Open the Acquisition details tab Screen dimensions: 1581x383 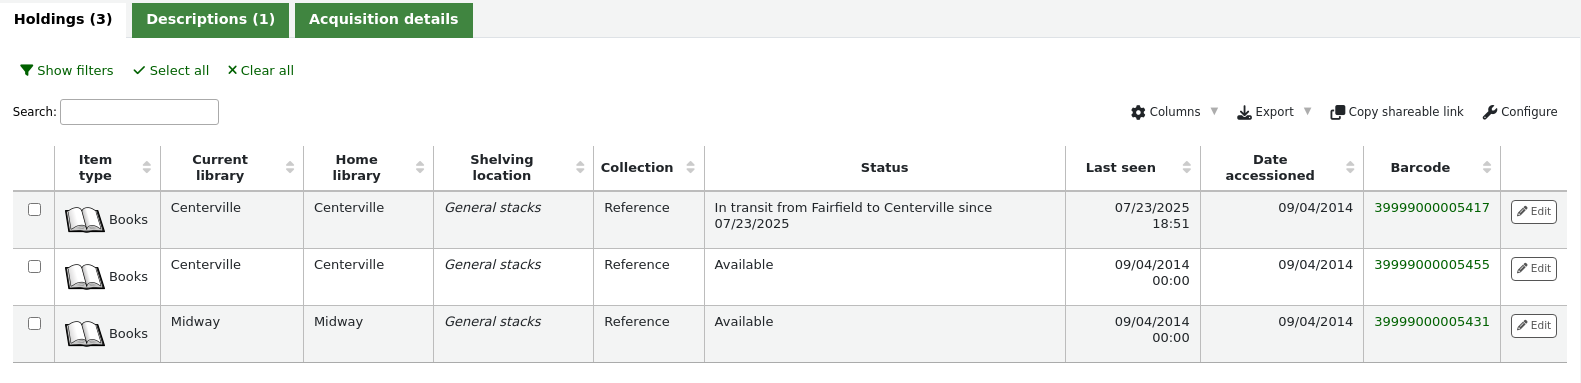[x=383, y=20]
